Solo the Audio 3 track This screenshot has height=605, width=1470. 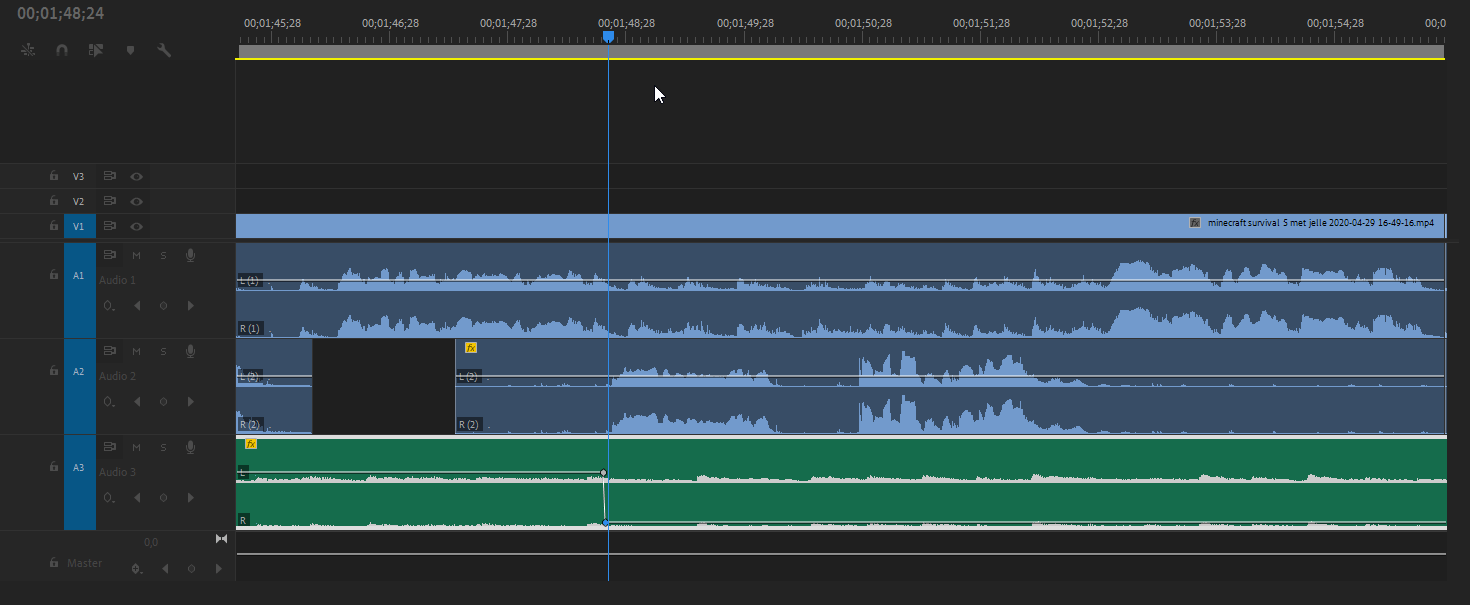click(164, 448)
